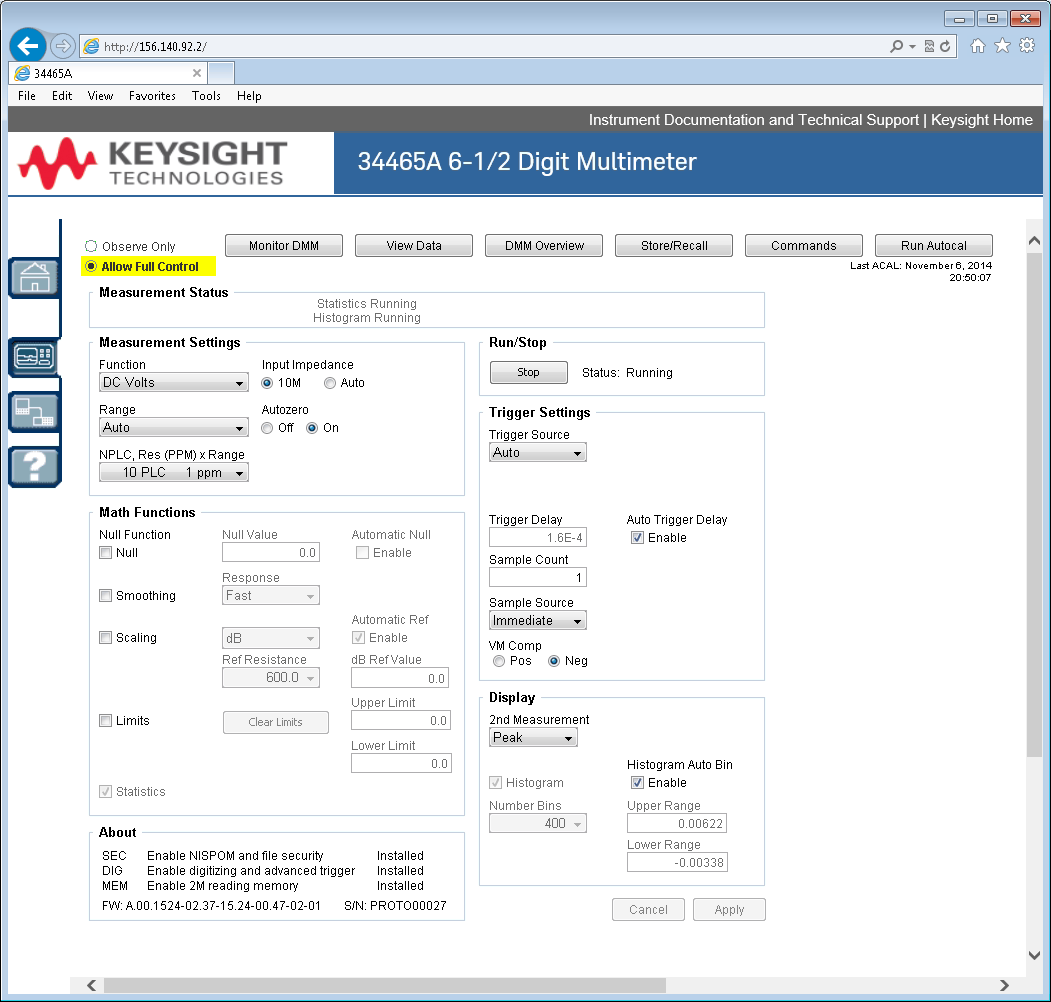This screenshot has height=1002, width=1051.
Task: Click the Run Autocal button
Action: click(934, 245)
